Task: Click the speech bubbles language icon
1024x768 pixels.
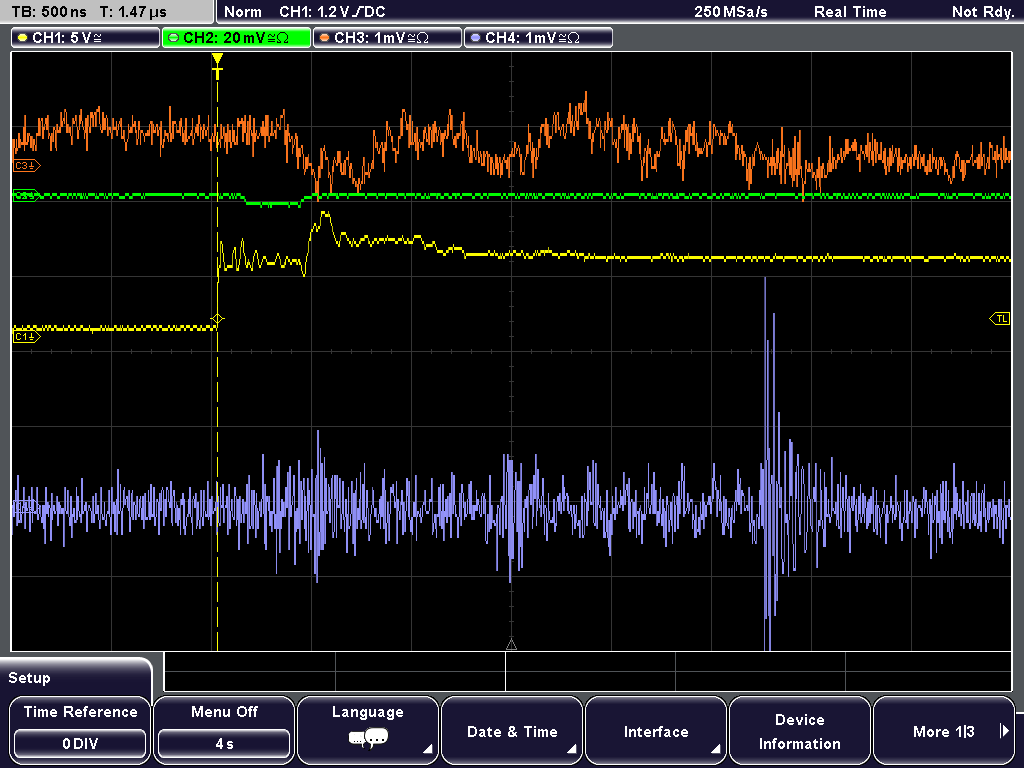Action: tap(368, 739)
